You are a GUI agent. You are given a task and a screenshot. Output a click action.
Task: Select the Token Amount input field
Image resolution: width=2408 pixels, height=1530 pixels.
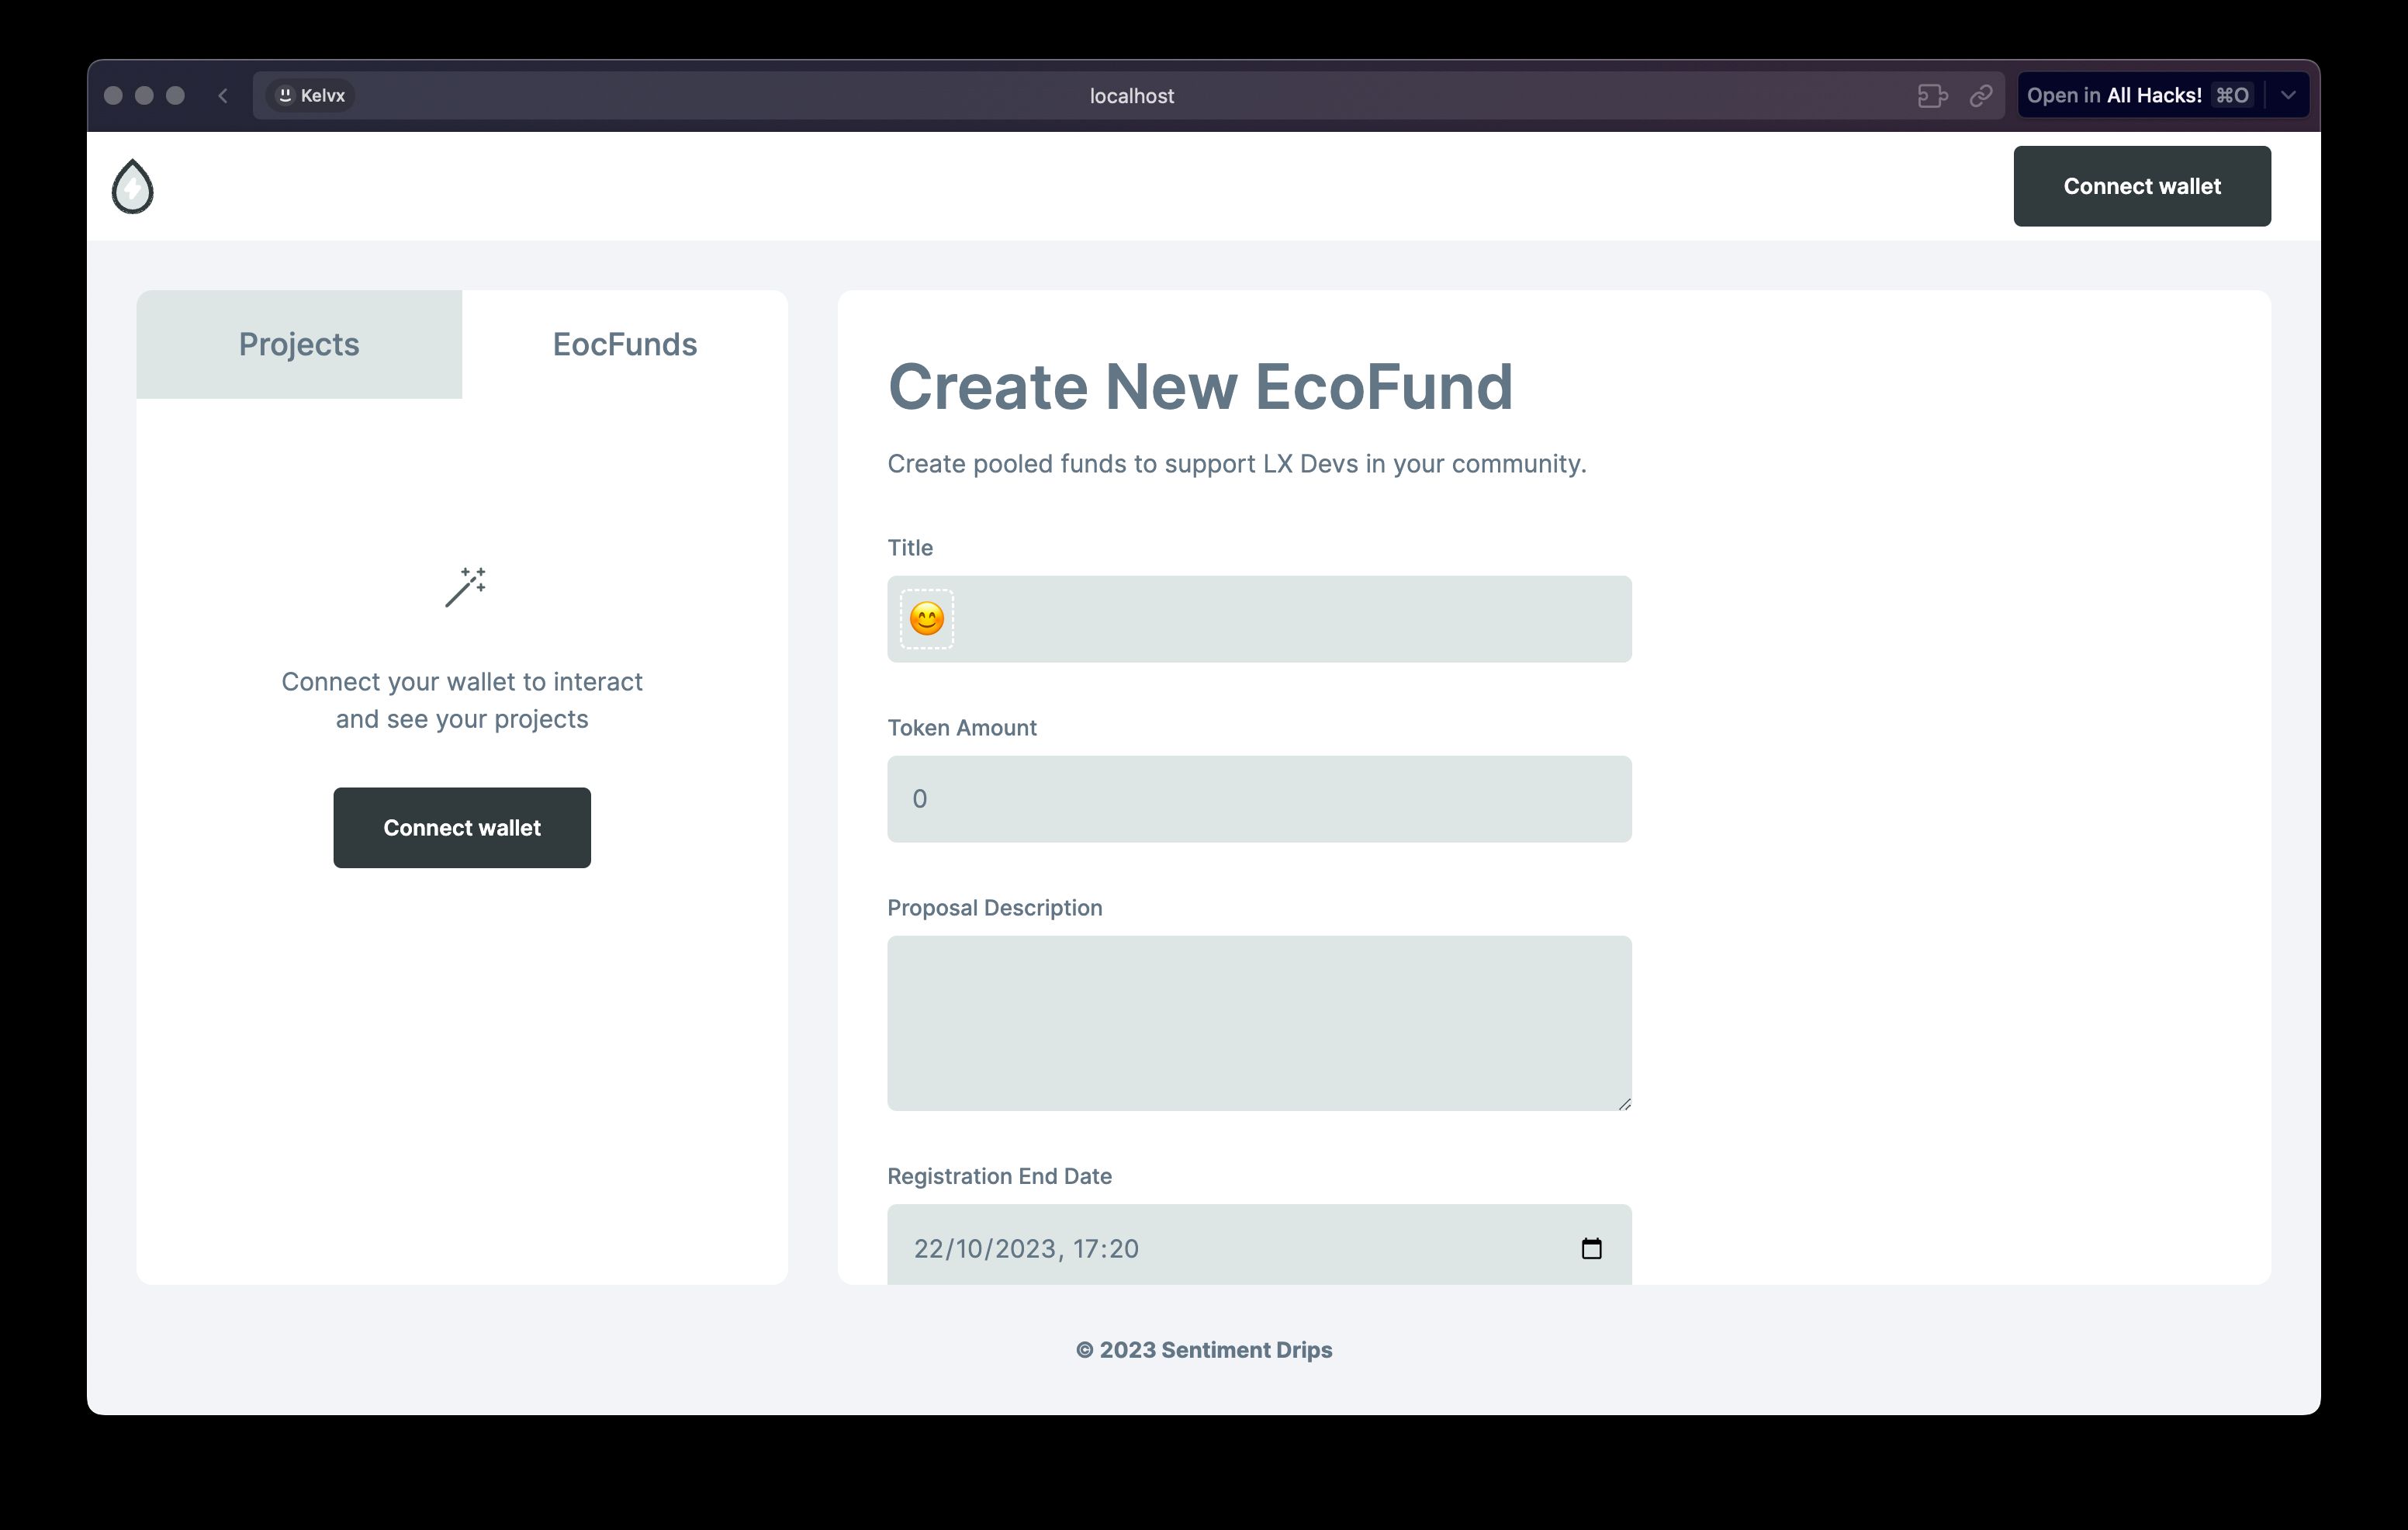1258,798
